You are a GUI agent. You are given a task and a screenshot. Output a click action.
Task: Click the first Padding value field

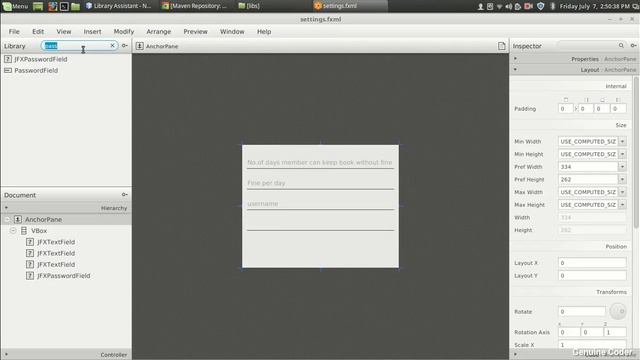(x=565, y=109)
